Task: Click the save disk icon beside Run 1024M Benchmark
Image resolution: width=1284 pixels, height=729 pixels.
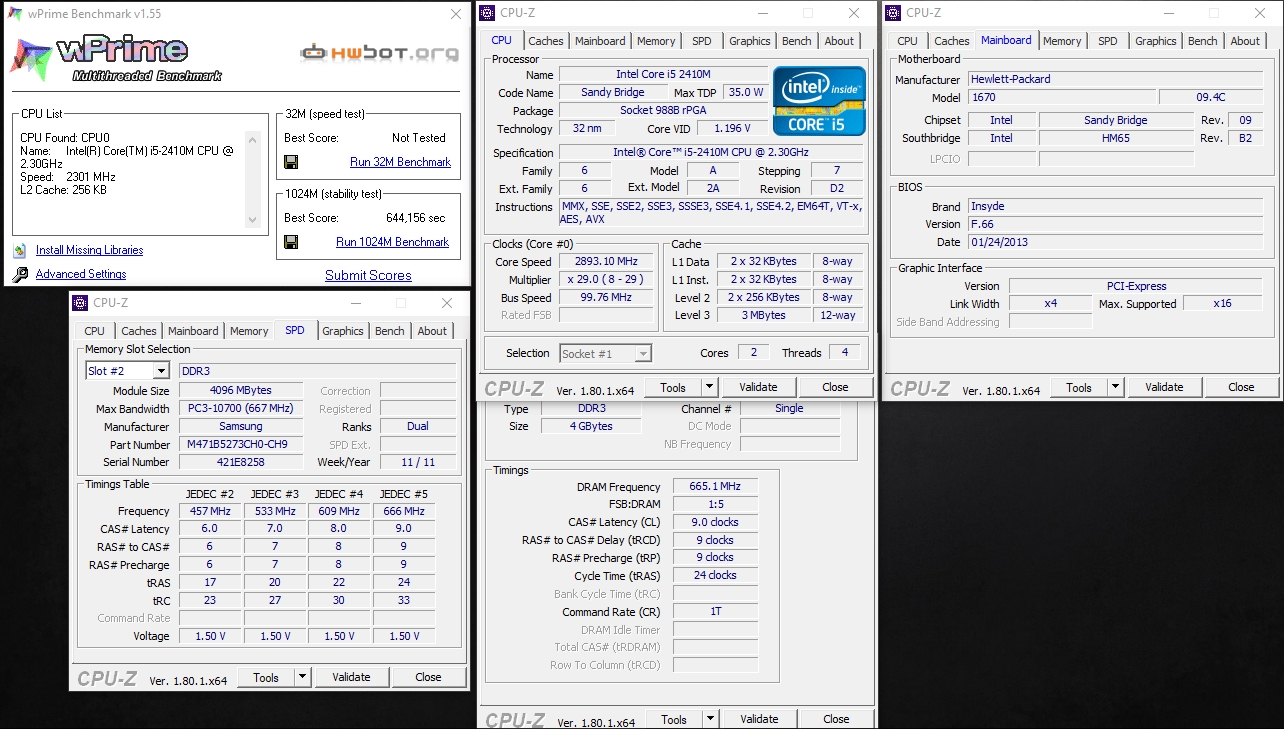Action: click(291, 242)
